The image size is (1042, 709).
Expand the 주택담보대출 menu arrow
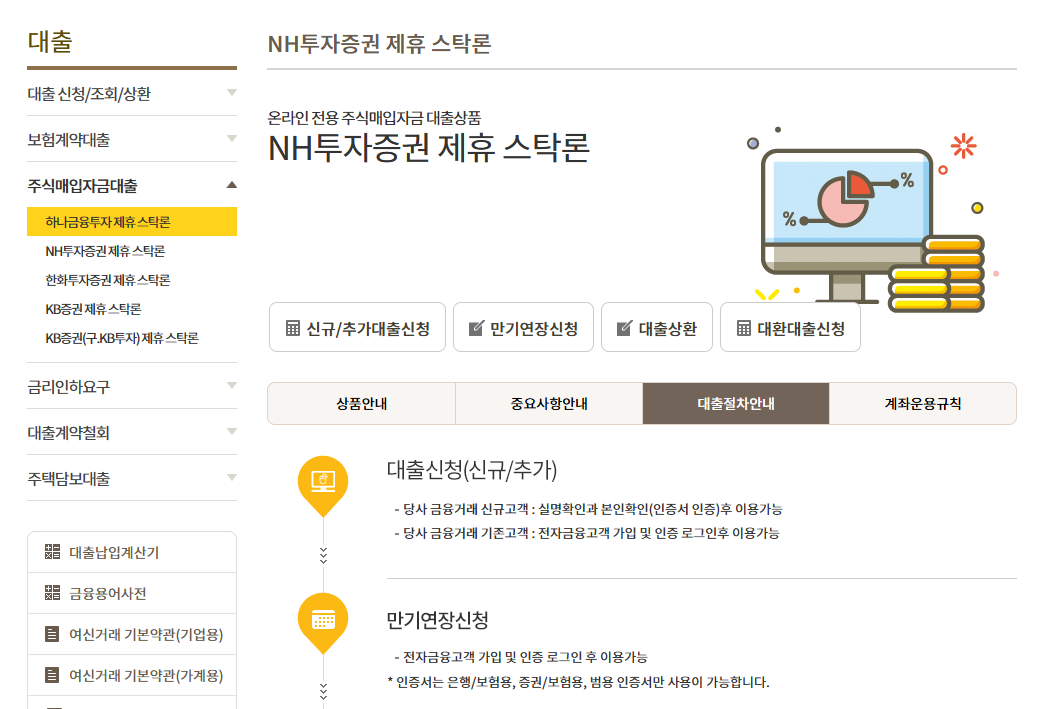(x=231, y=477)
